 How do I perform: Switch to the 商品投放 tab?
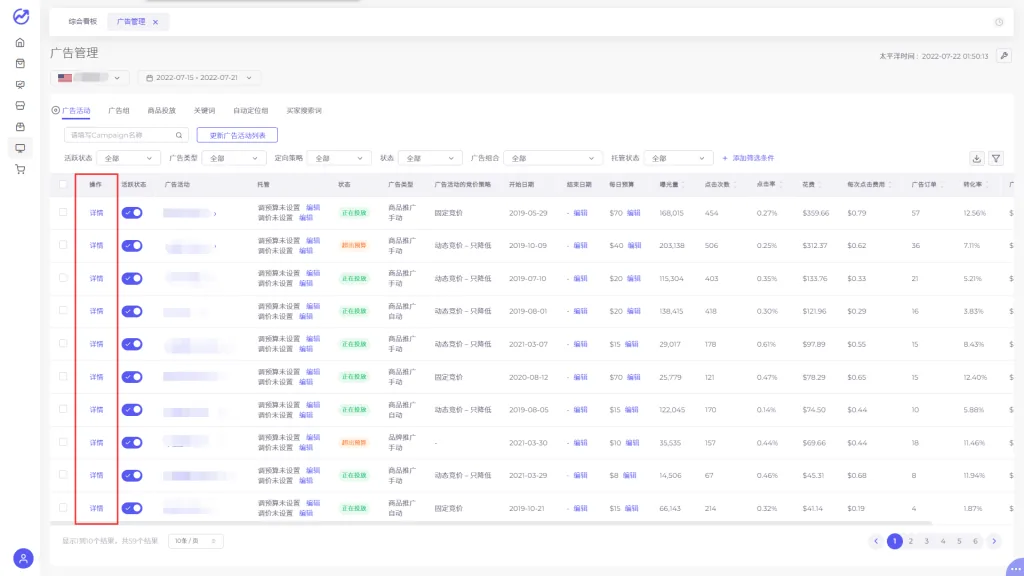click(x=161, y=110)
